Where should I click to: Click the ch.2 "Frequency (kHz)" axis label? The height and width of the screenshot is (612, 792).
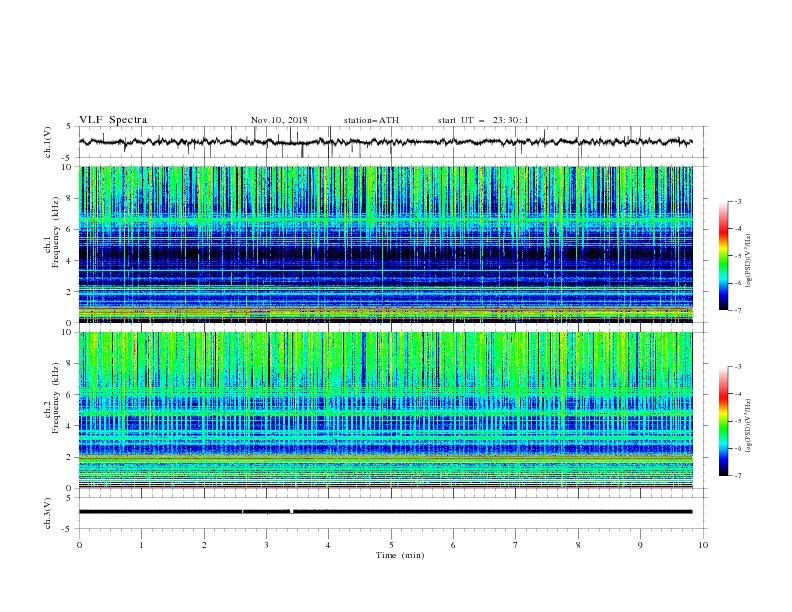56,398
